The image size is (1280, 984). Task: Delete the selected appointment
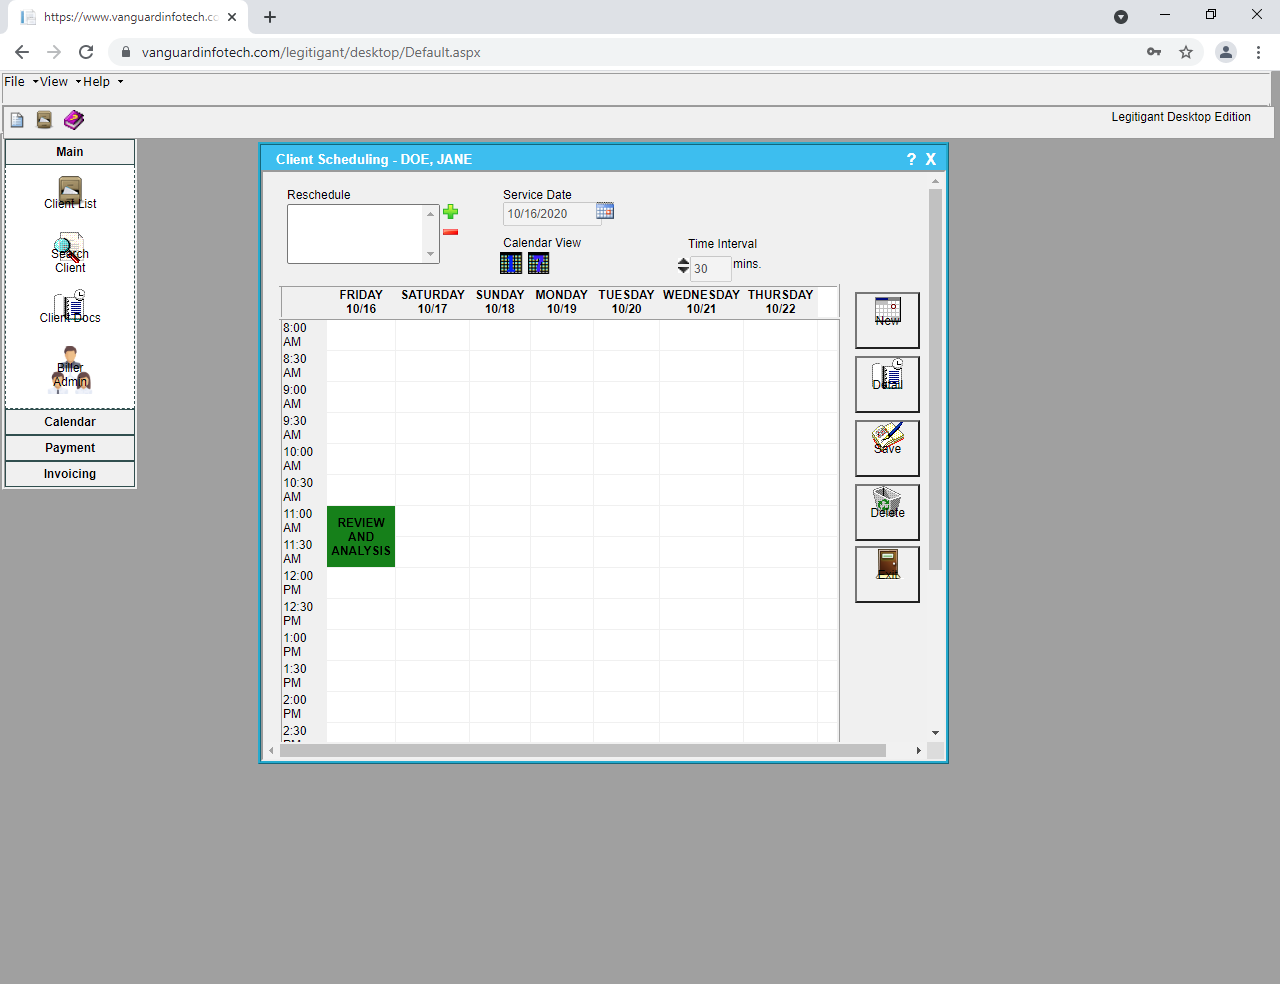coord(886,511)
